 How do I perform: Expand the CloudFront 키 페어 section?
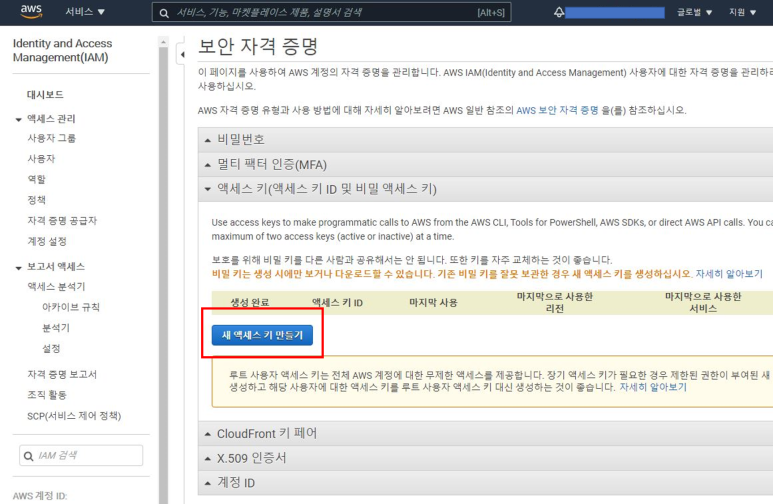point(486,433)
